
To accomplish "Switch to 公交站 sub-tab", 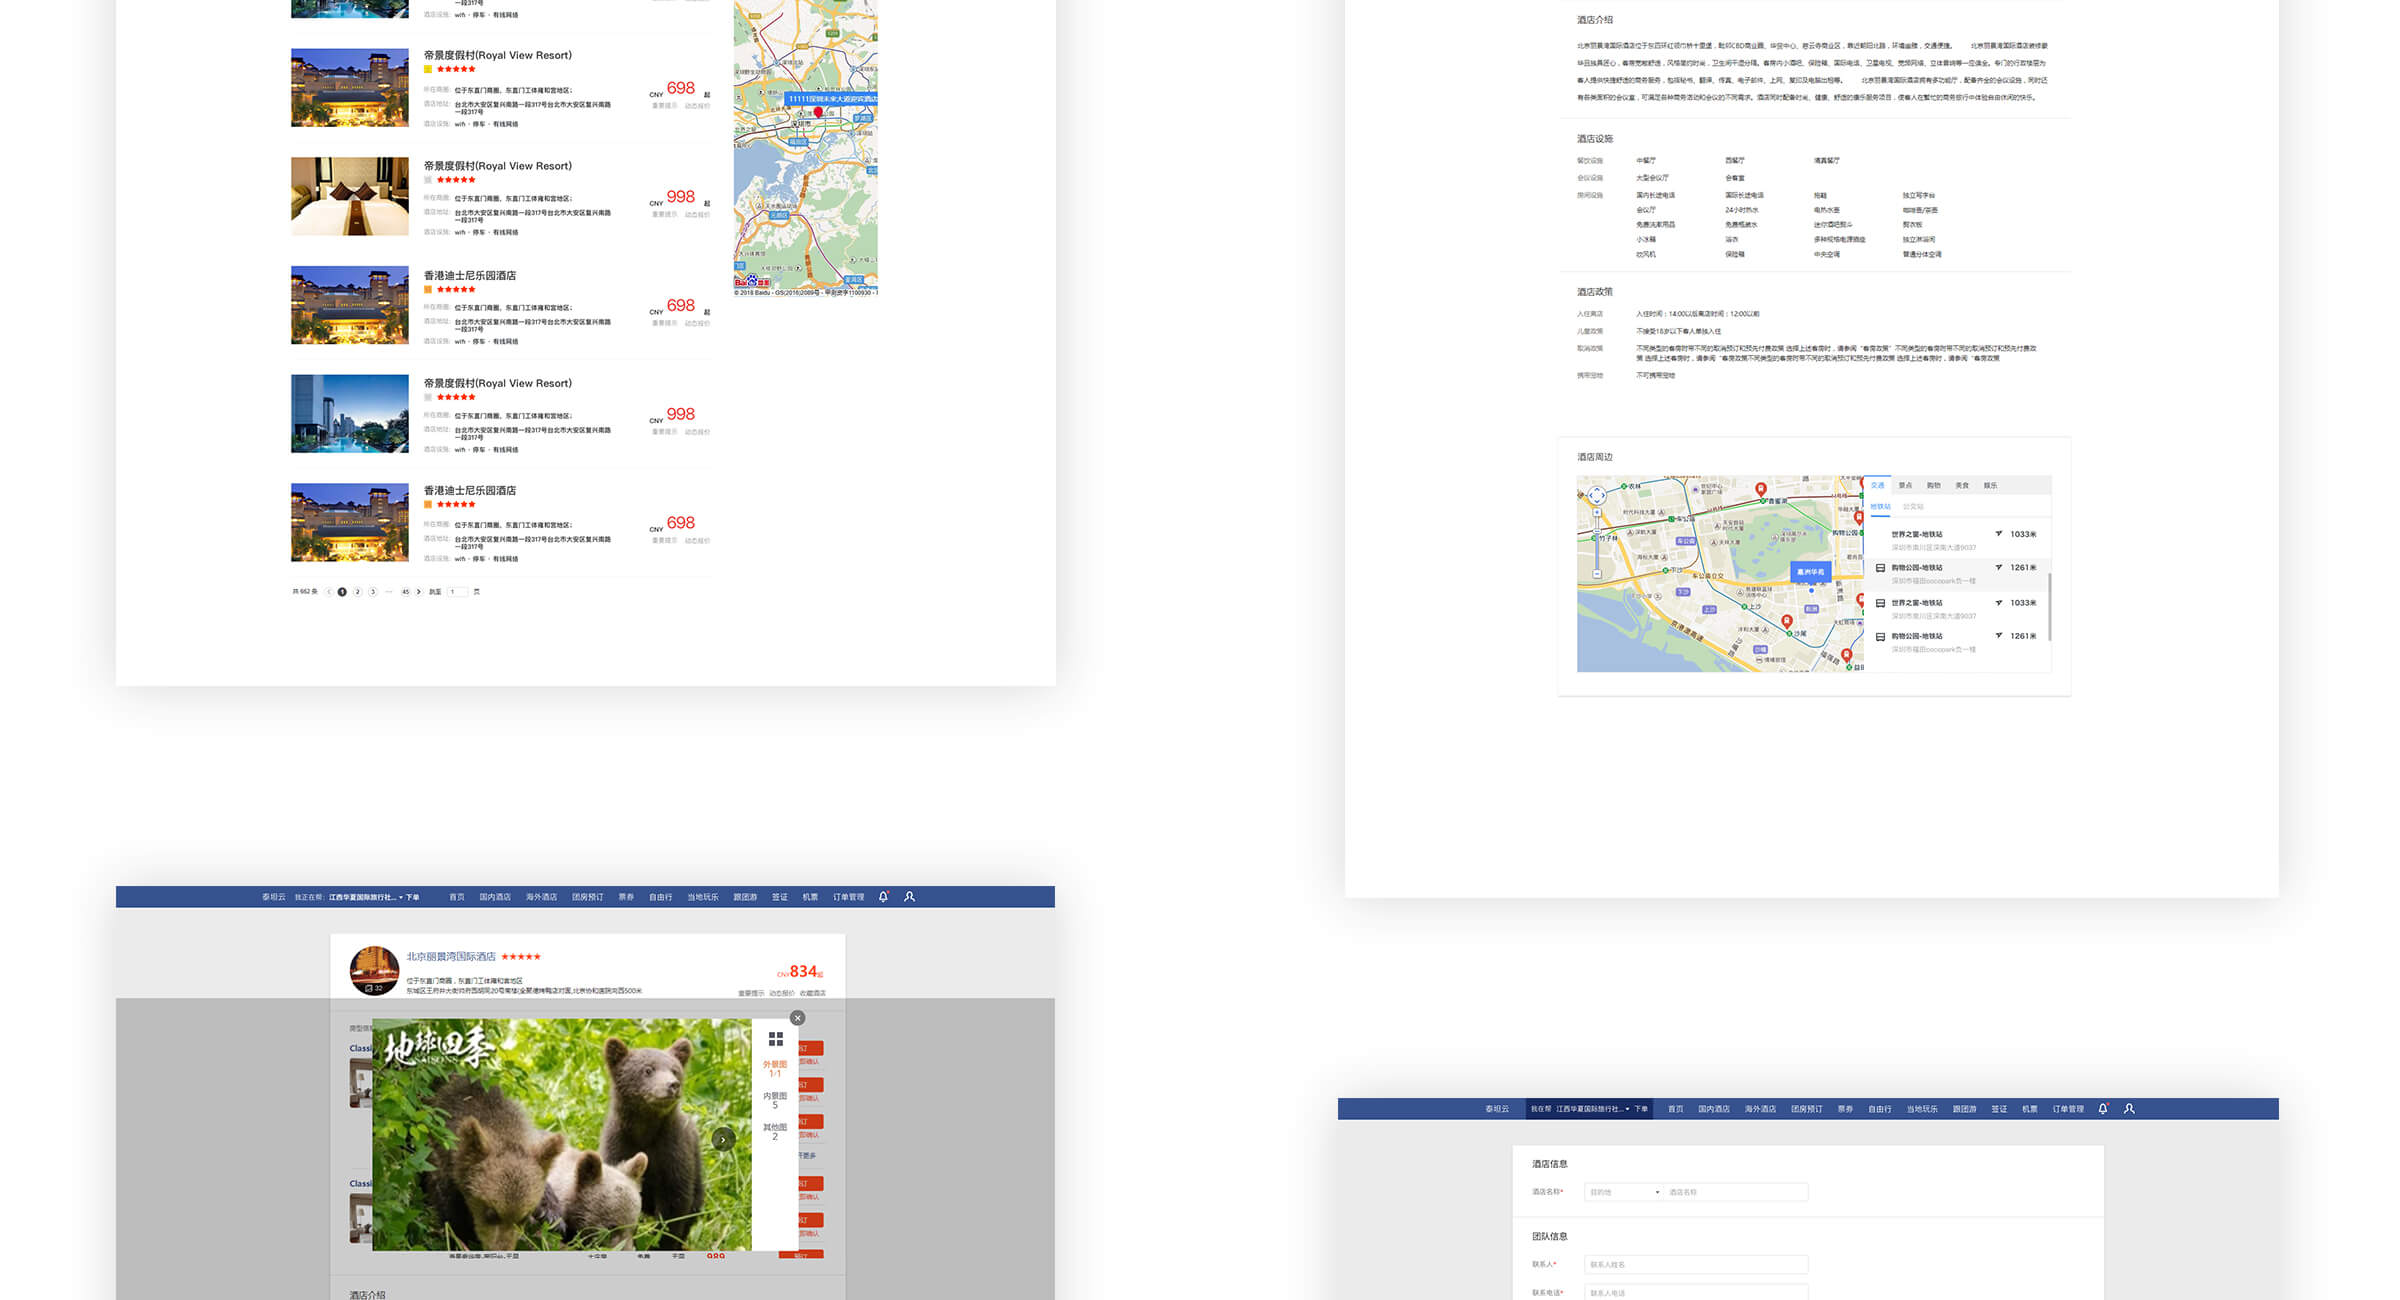I will pyautogui.click(x=1912, y=507).
